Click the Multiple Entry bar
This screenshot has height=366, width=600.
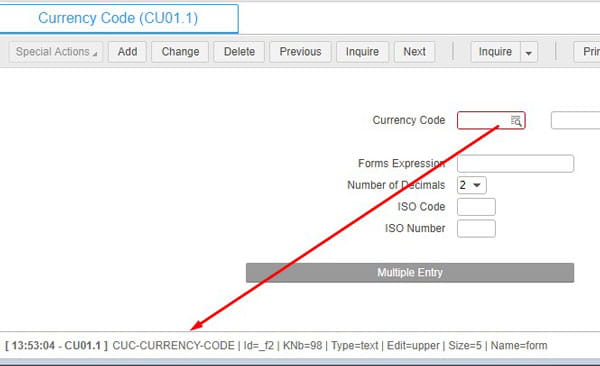click(x=410, y=273)
